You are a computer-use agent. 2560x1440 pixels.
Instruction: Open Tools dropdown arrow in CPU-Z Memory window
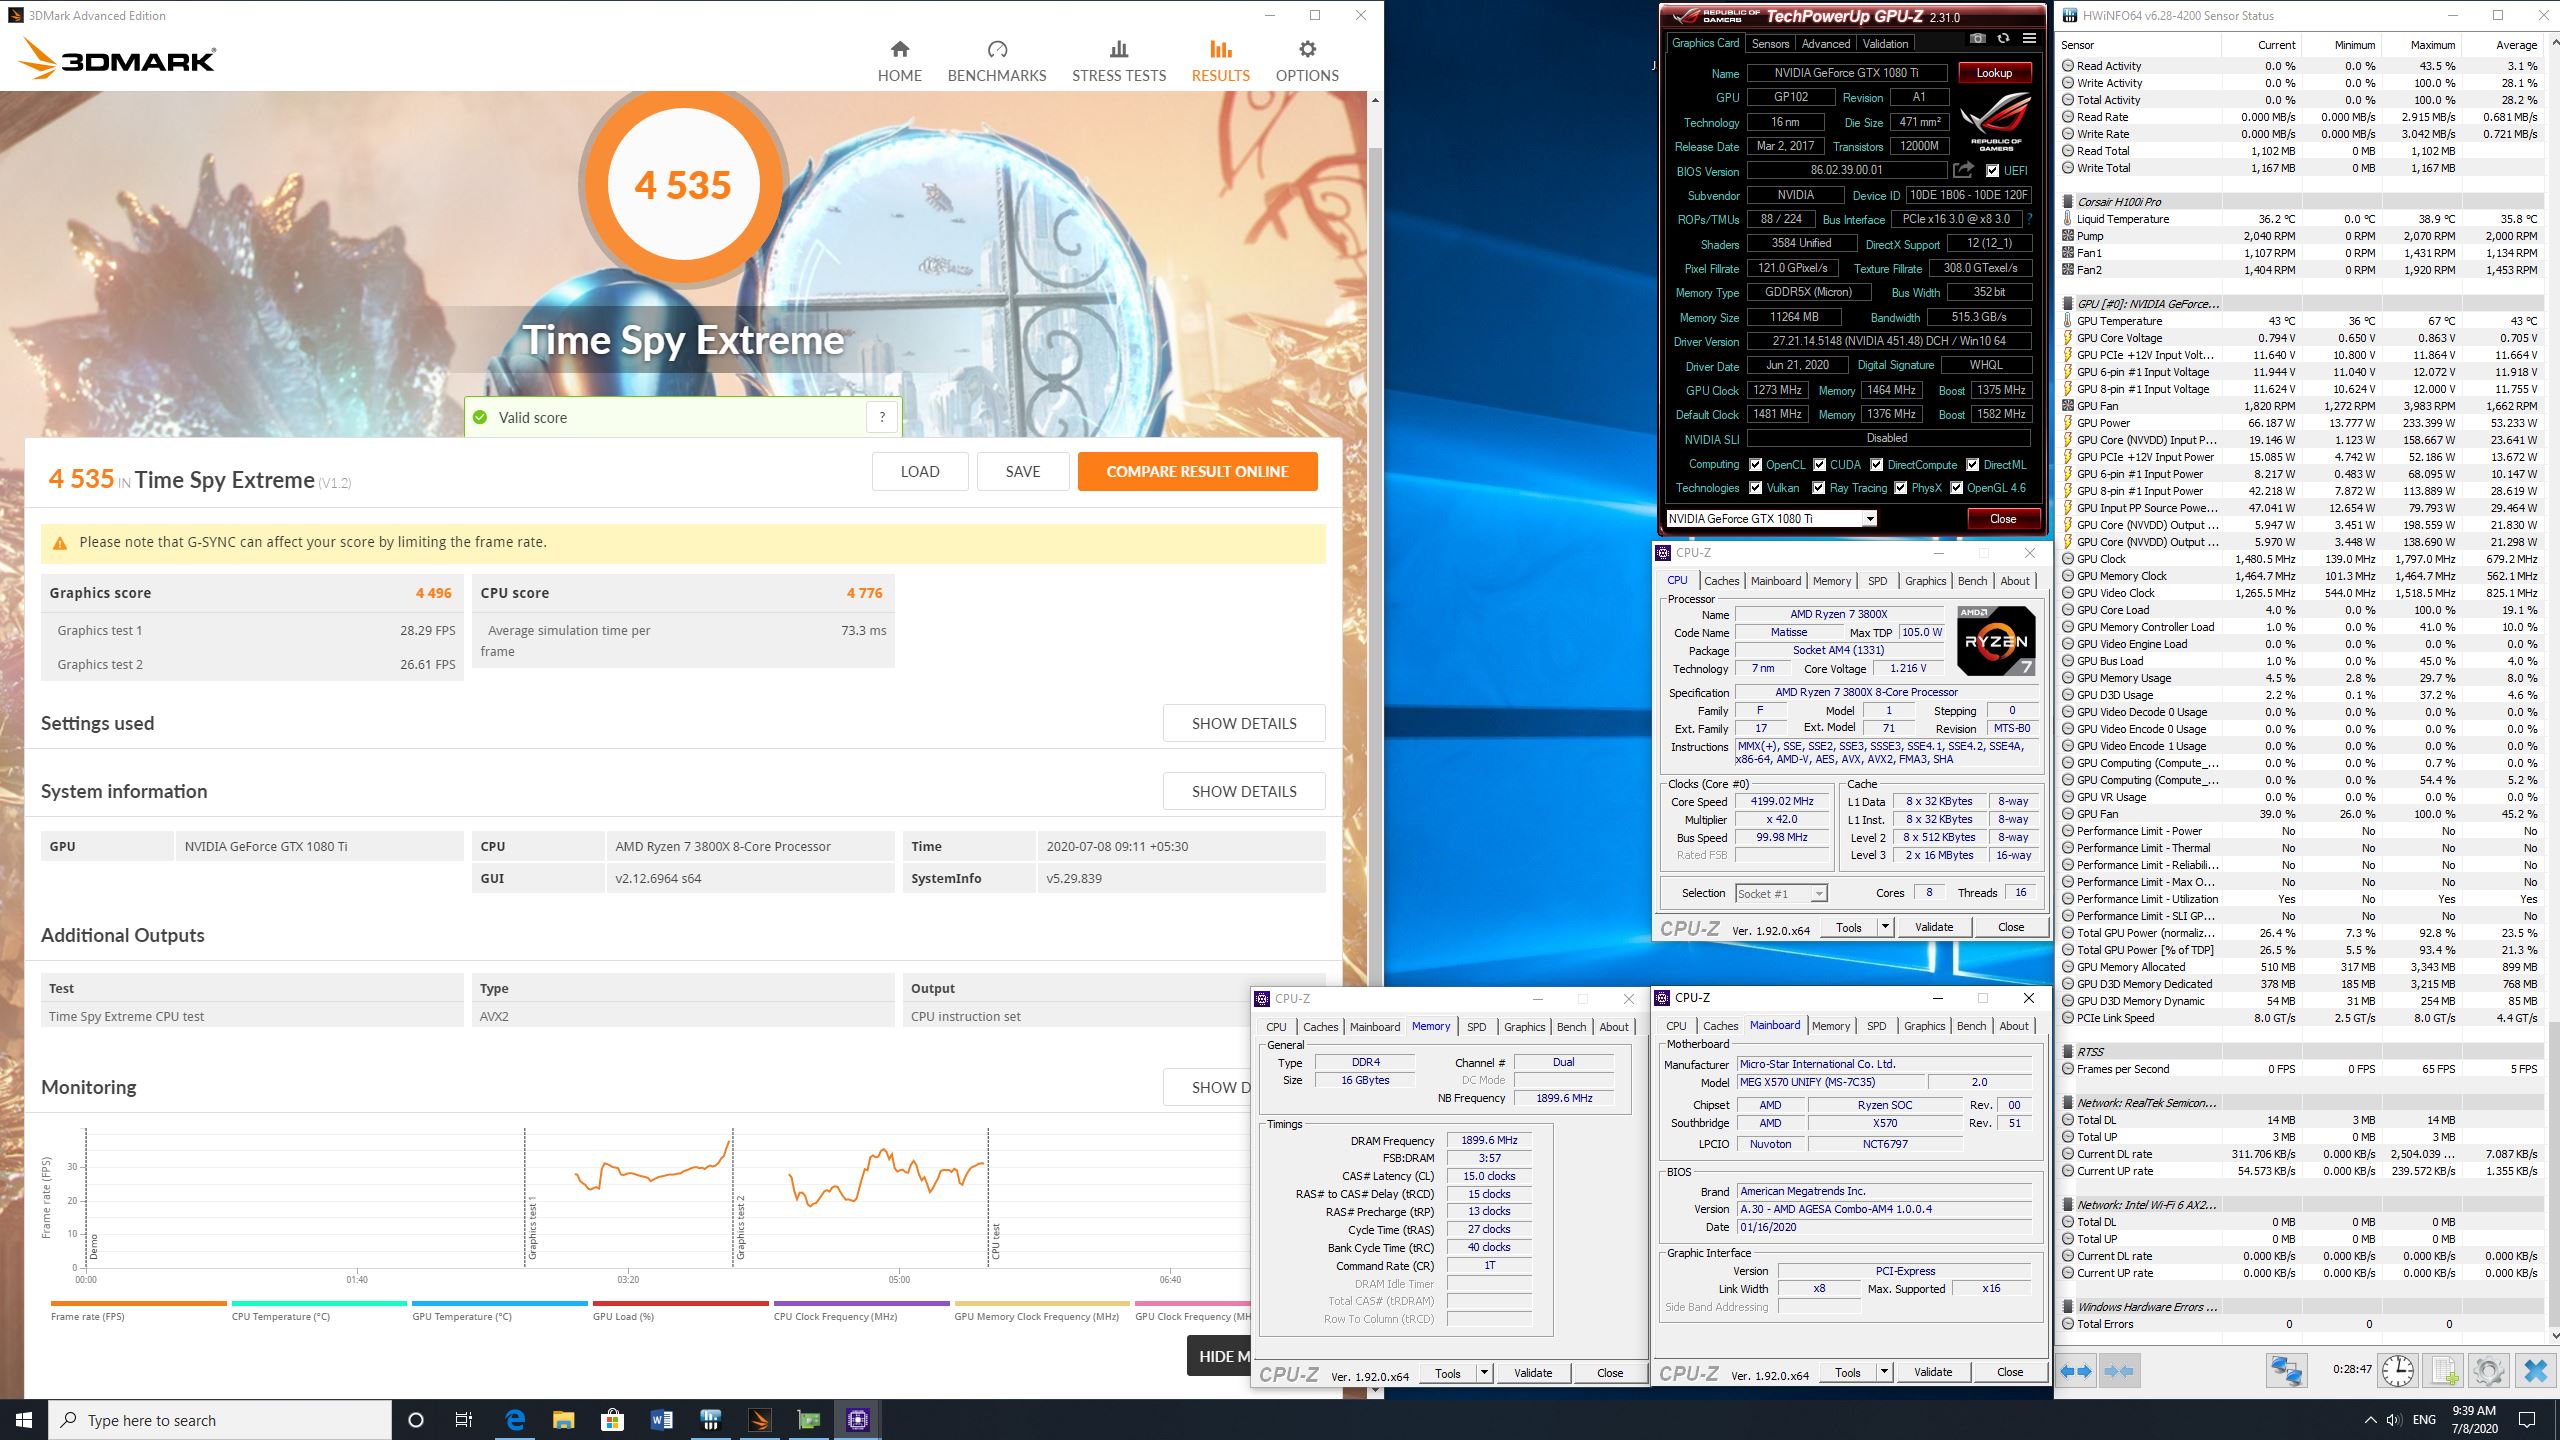tap(1484, 1373)
